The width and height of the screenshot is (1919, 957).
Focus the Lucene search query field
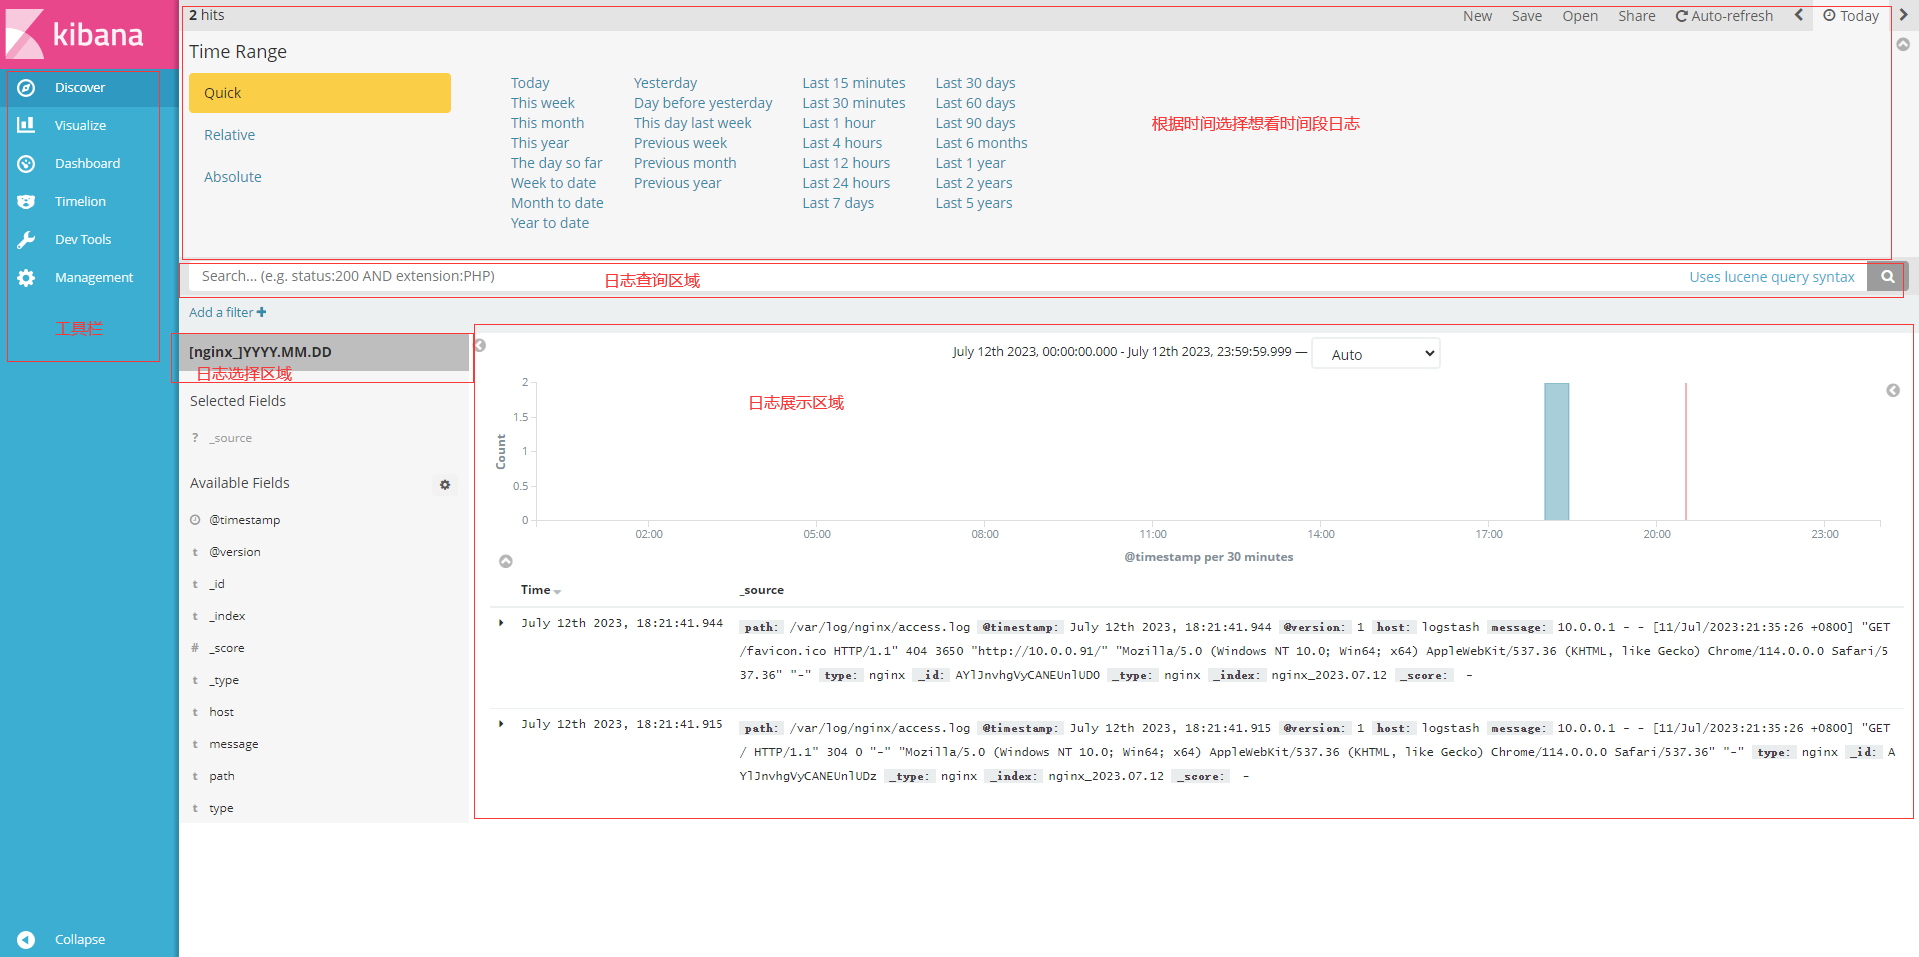(900, 277)
